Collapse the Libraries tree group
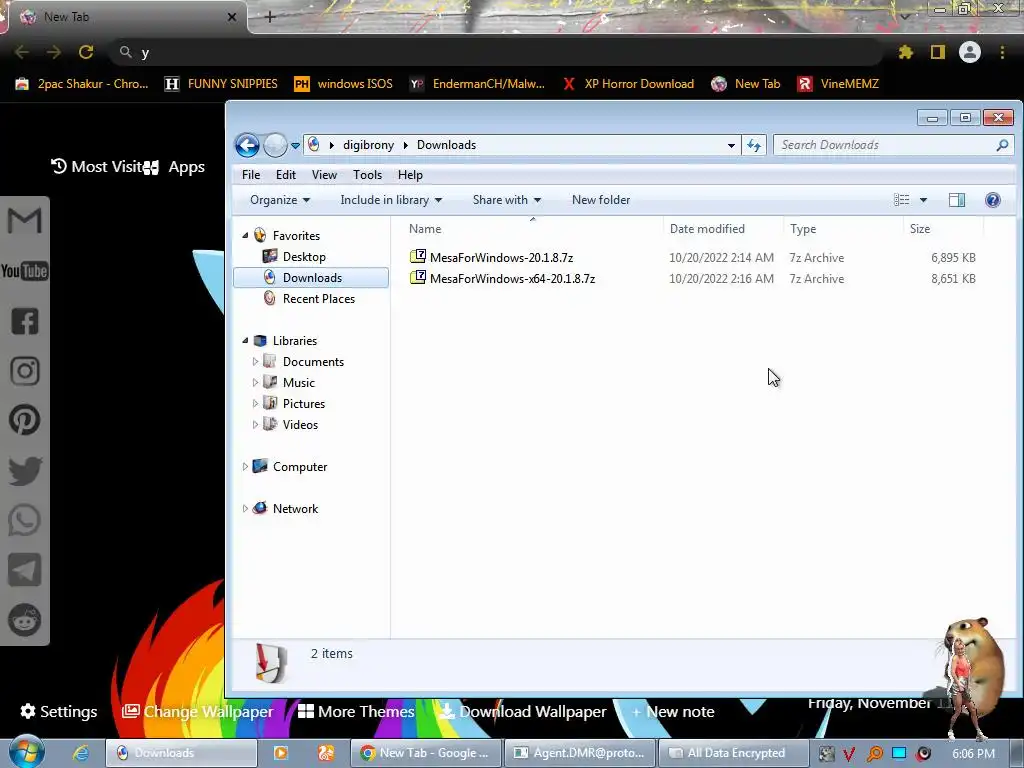 (x=246, y=340)
